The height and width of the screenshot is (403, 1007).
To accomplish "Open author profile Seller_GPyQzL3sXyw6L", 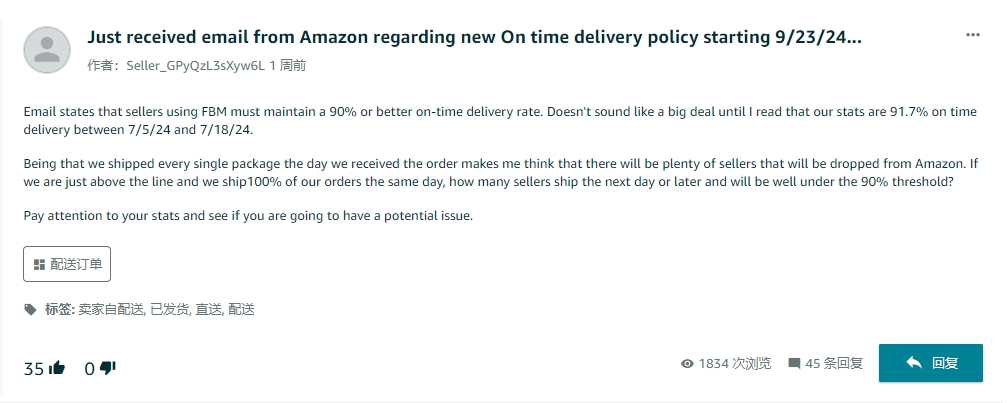I will (194, 66).
